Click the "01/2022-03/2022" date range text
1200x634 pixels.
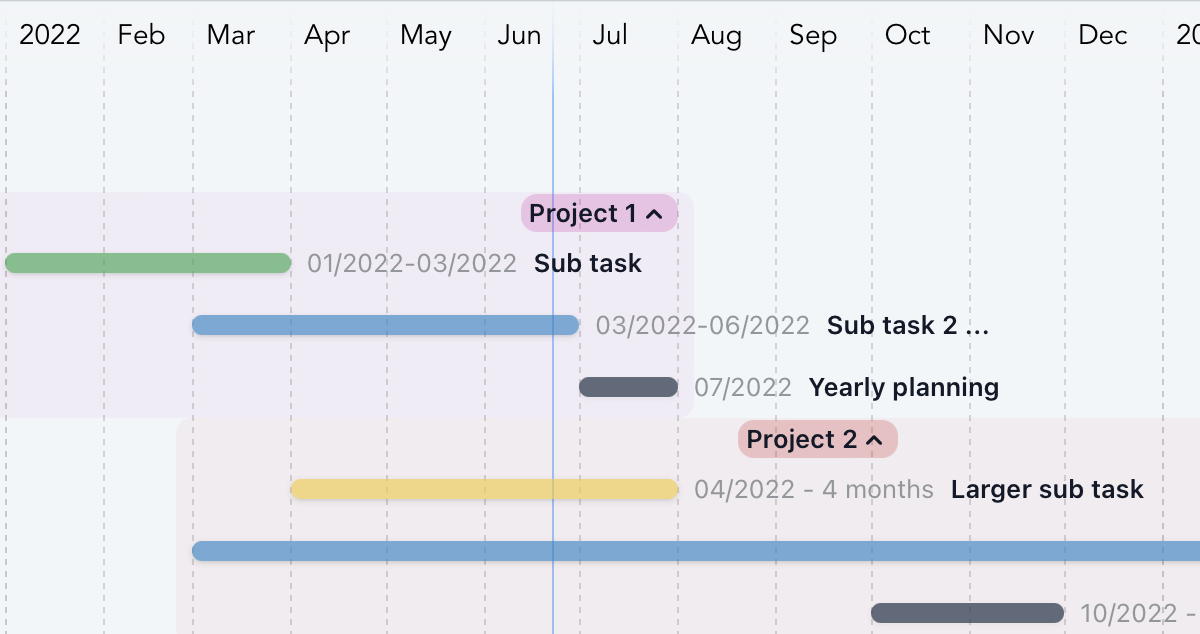(412, 264)
